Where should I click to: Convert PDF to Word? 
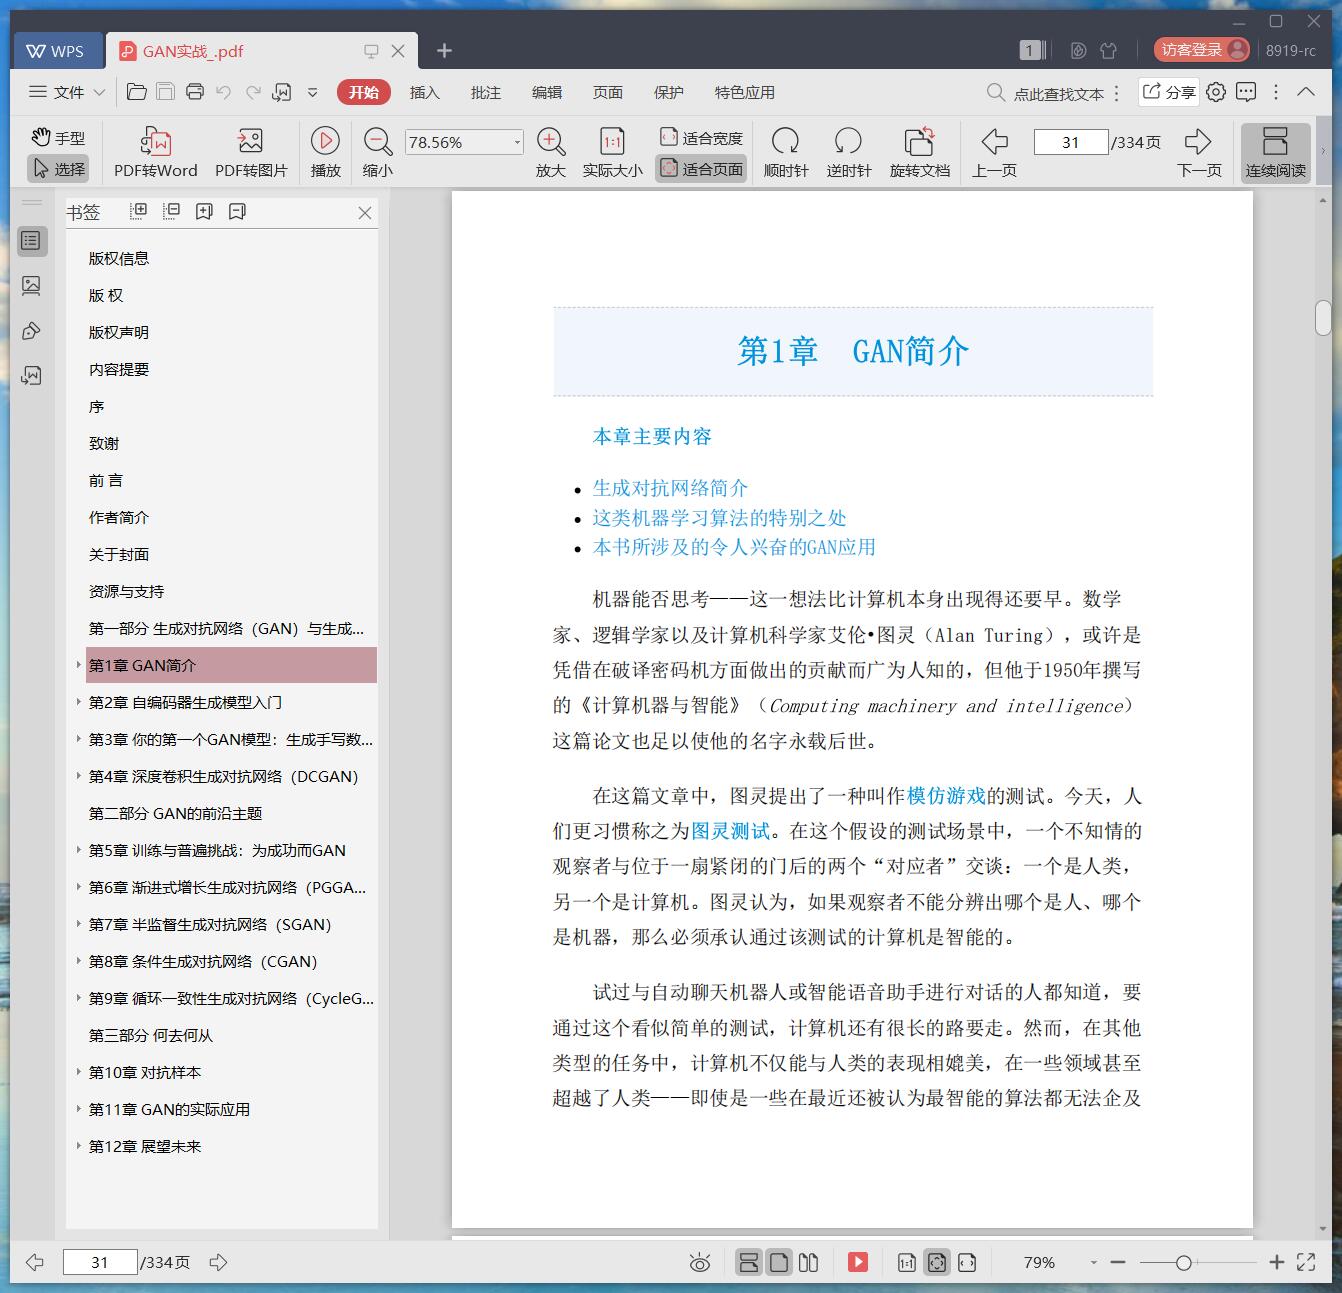155,153
